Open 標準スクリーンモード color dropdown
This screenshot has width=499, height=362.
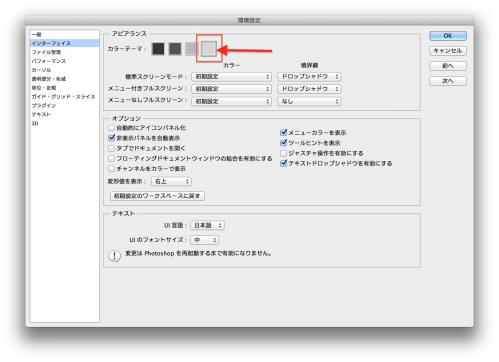click(x=232, y=77)
